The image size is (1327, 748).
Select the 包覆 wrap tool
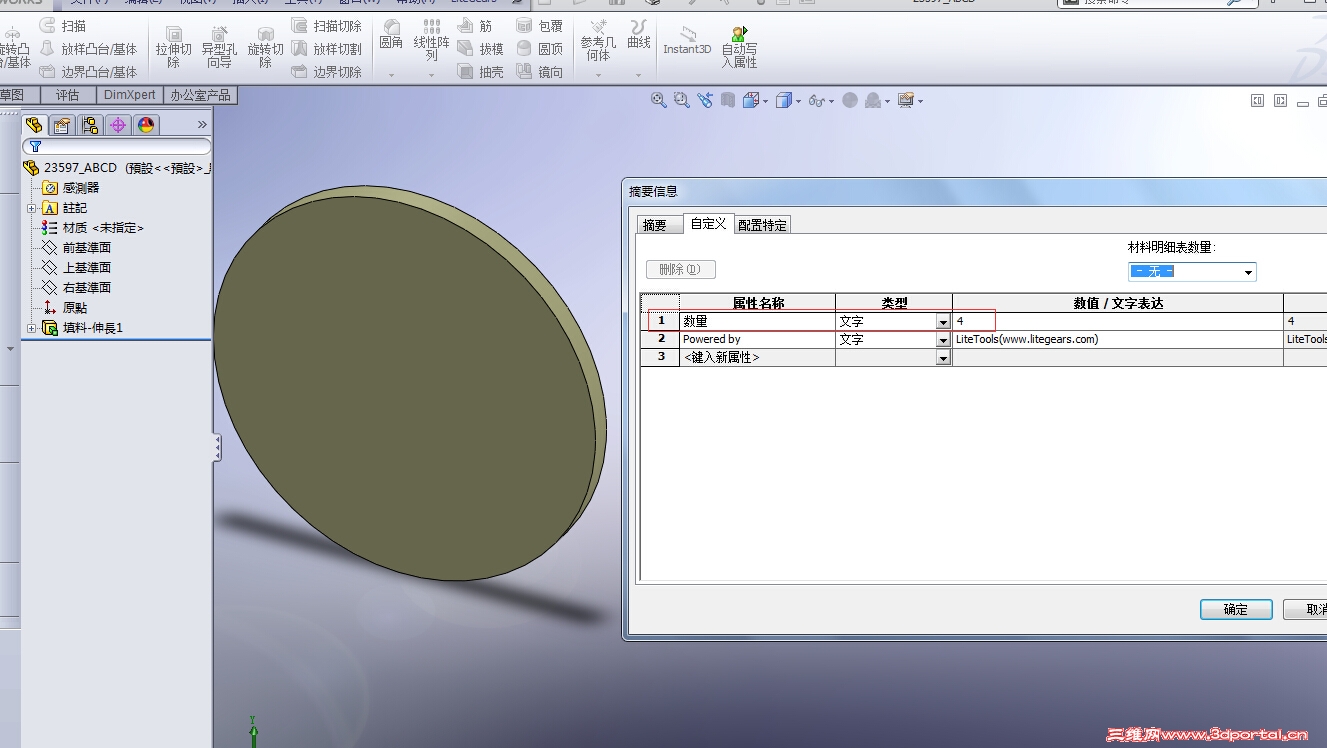540,26
